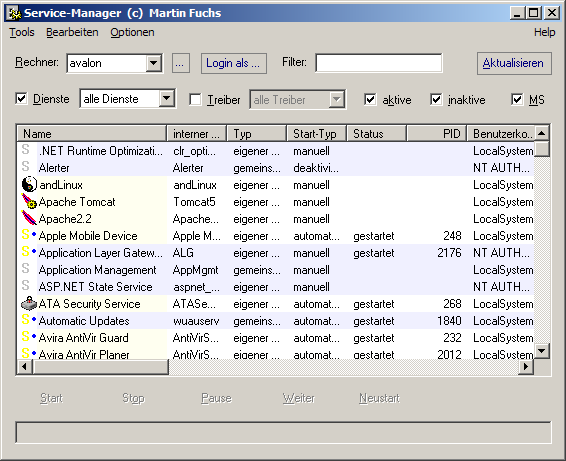Focus the Filter input field
566x461 pixels.
pos(379,63)
